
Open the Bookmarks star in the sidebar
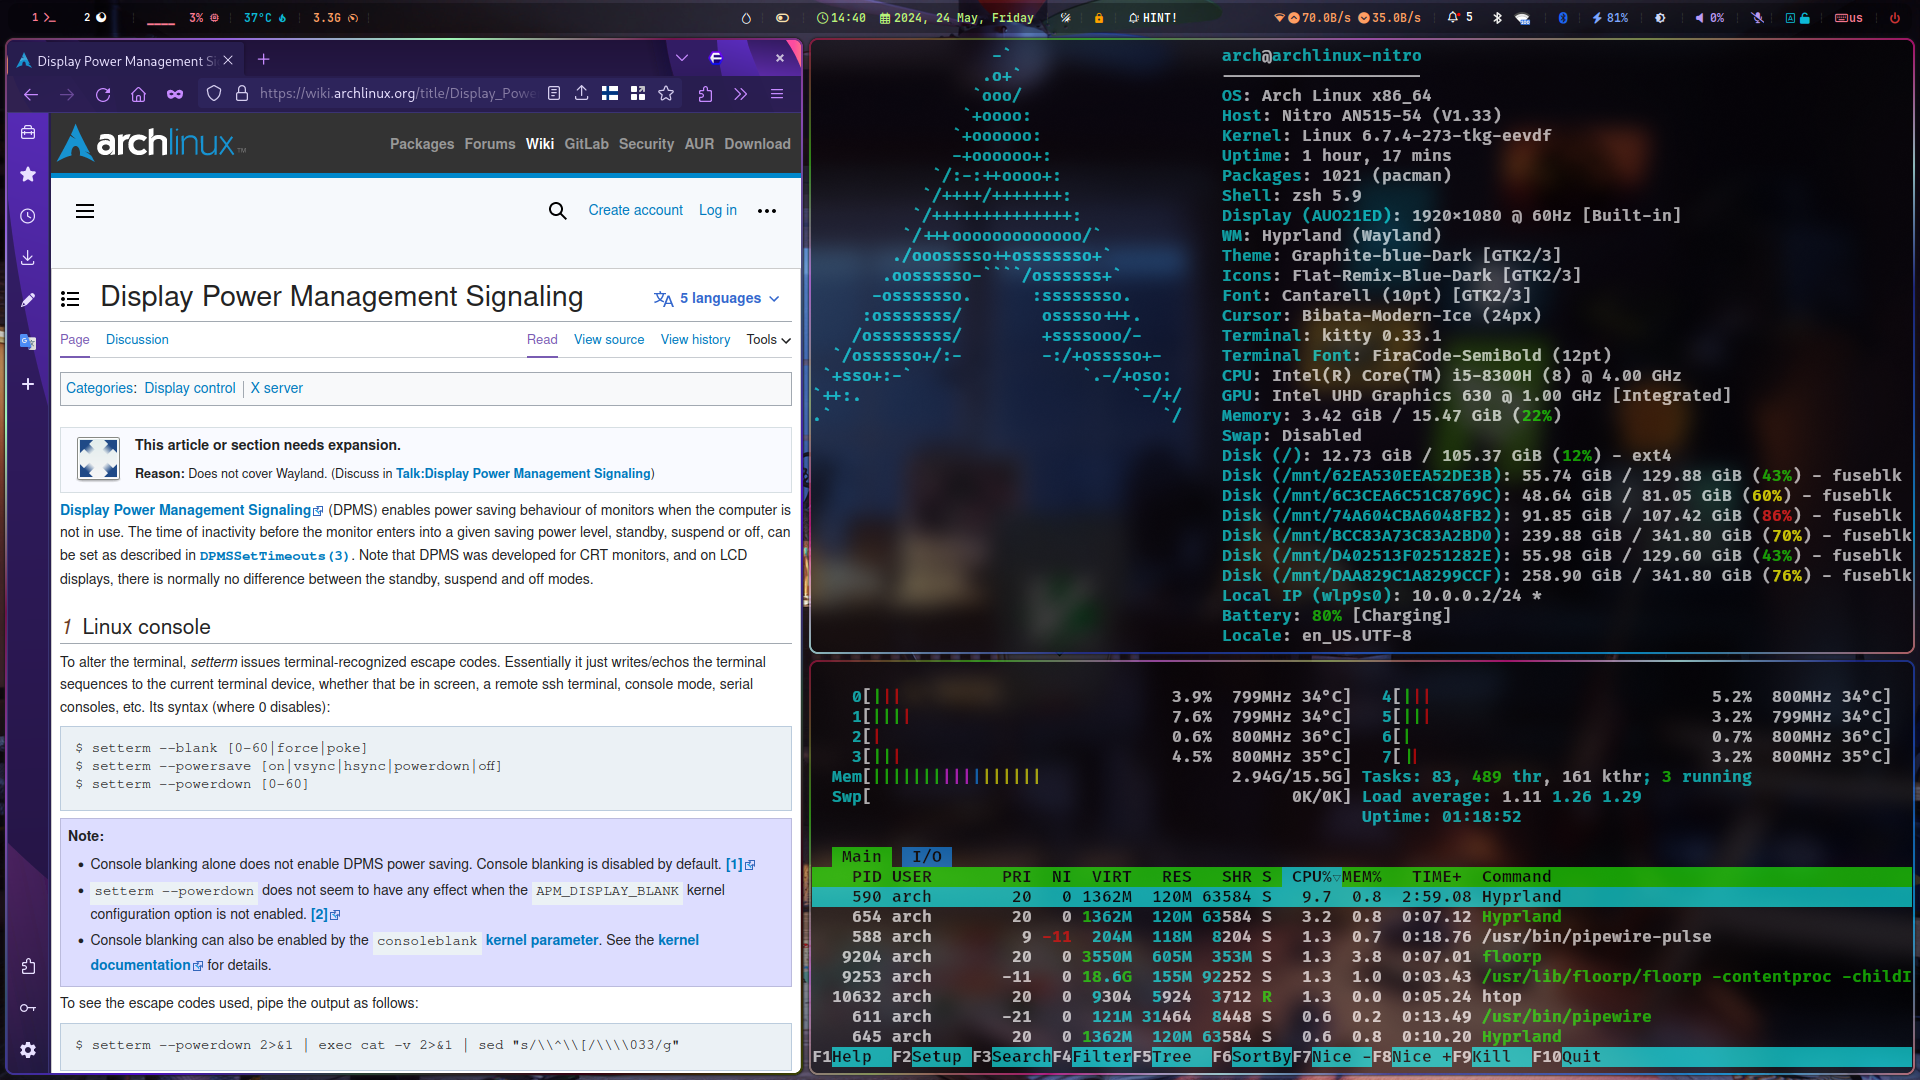pos(28,174)
